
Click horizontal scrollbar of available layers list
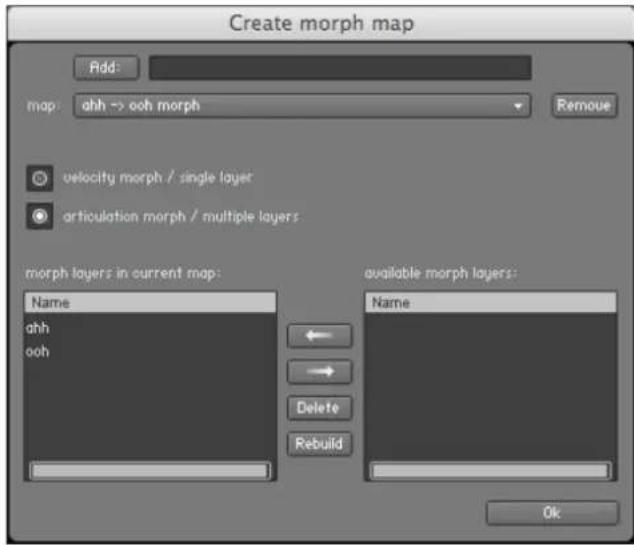490,471
